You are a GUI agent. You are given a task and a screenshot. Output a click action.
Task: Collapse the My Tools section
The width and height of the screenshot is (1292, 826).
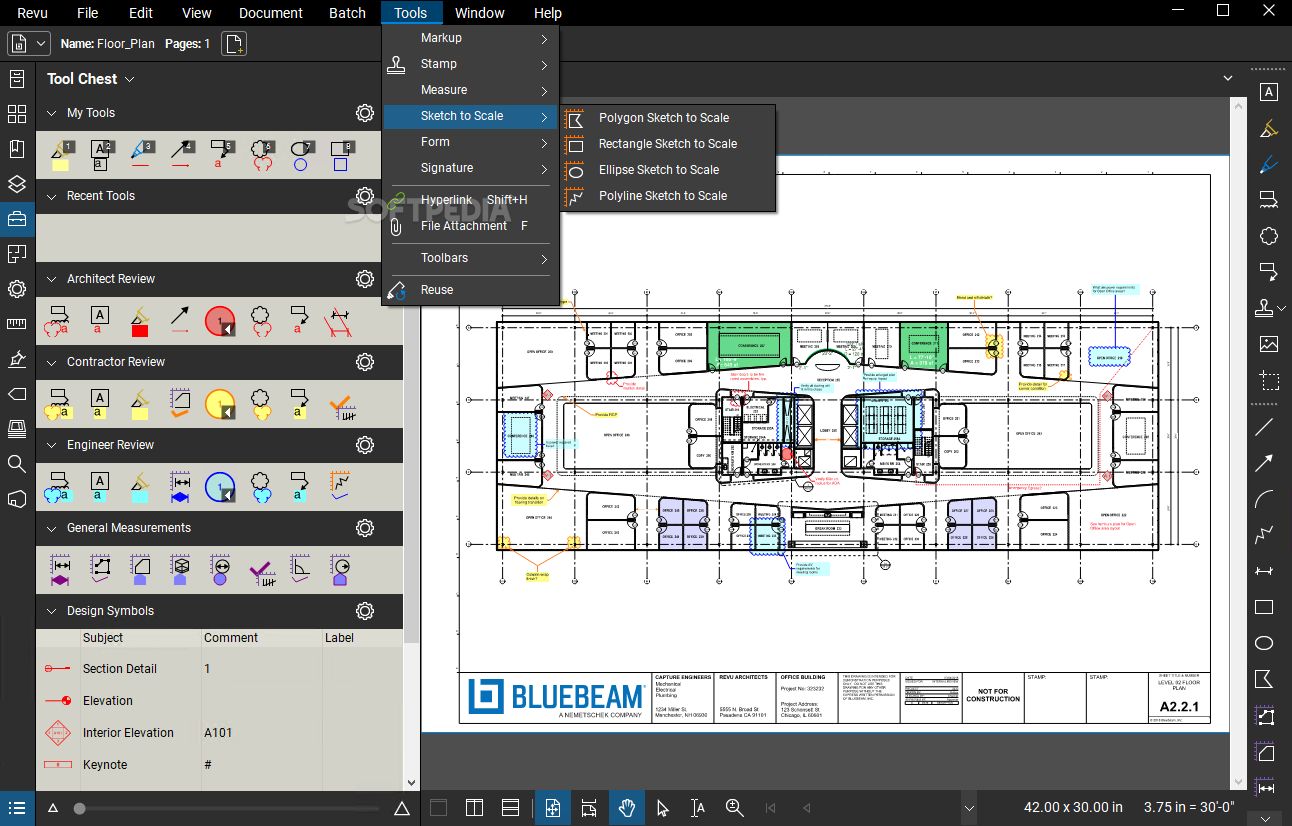click(x=52, y=113)
